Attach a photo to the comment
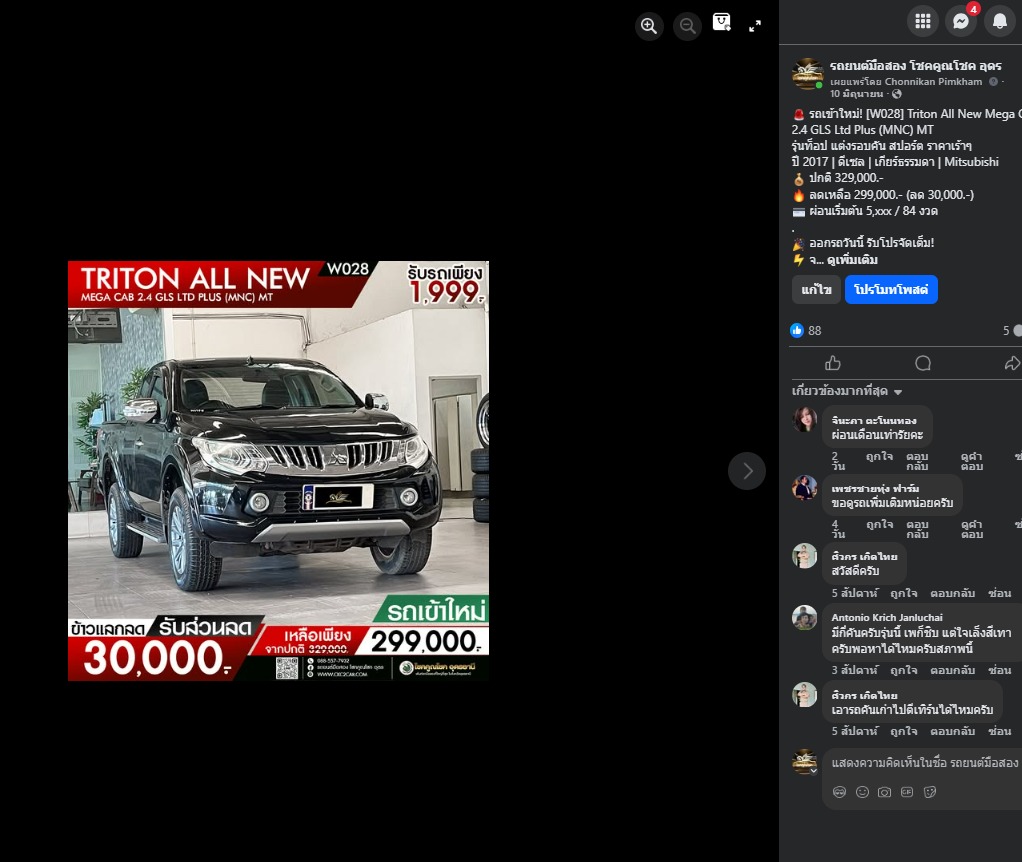The width and height of the screenshot is (1022, 862). click(x=884, y=792)
